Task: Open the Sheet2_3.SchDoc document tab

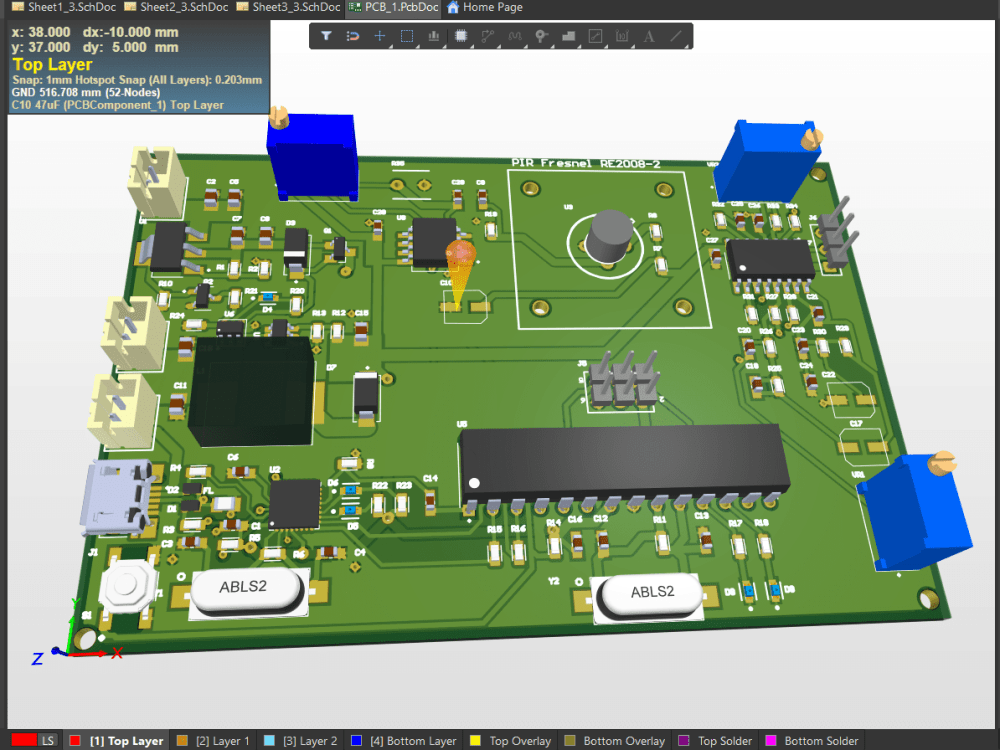Action: [x=176, y=7]
